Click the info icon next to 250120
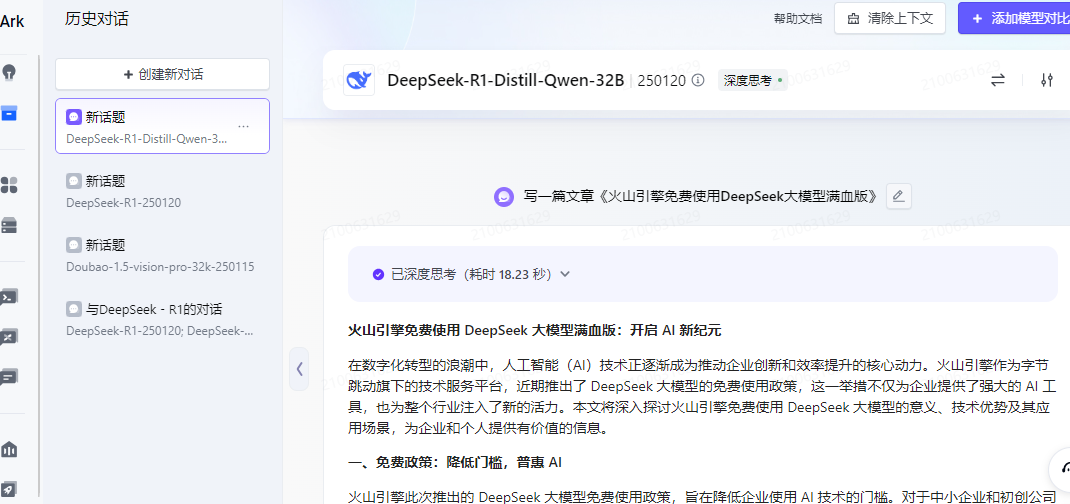 point(698,80)
